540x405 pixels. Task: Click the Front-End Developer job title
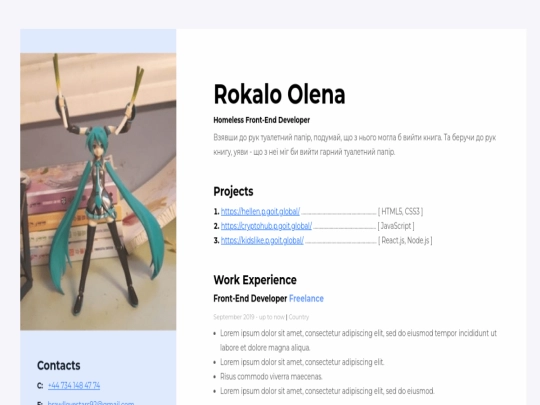tap(250, 299)
